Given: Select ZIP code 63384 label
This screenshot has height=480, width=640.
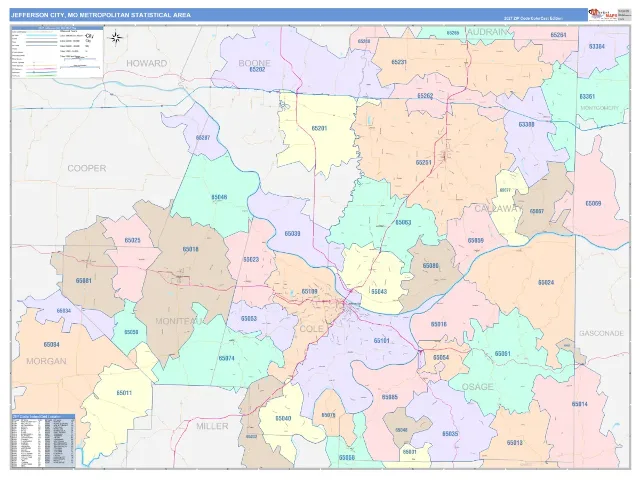Looking at the screenshot, I should click(597, 47).
